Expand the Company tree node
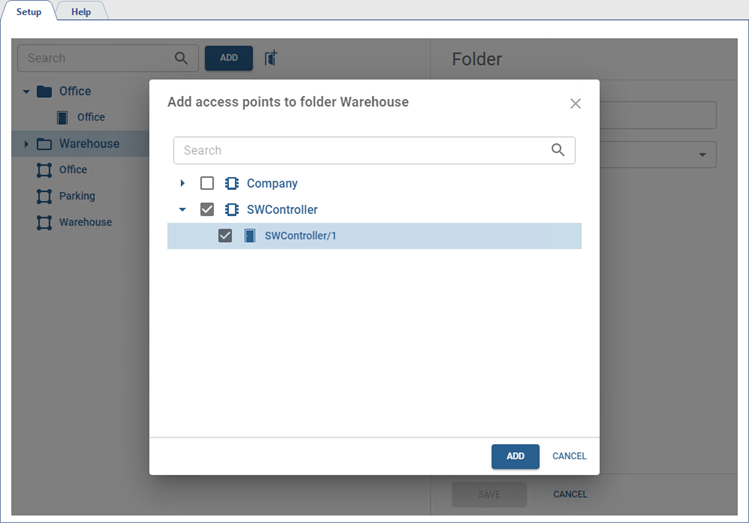Viewport: 749px width, 523px height. click(x=182, y=184)
